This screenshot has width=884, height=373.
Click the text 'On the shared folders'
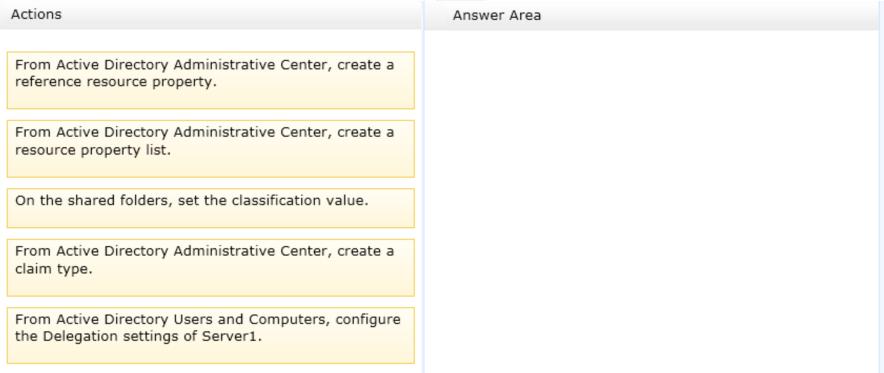[94, 201]
